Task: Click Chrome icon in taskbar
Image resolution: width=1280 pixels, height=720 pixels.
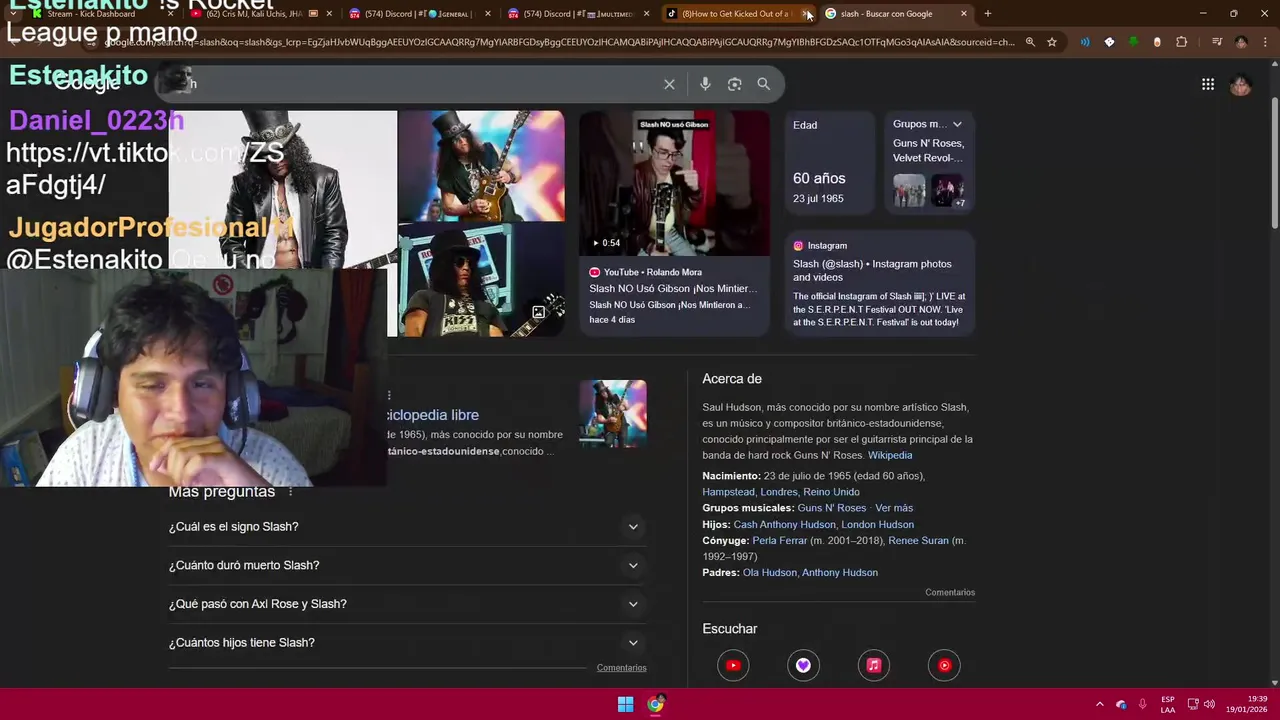Action: (655, 705)
